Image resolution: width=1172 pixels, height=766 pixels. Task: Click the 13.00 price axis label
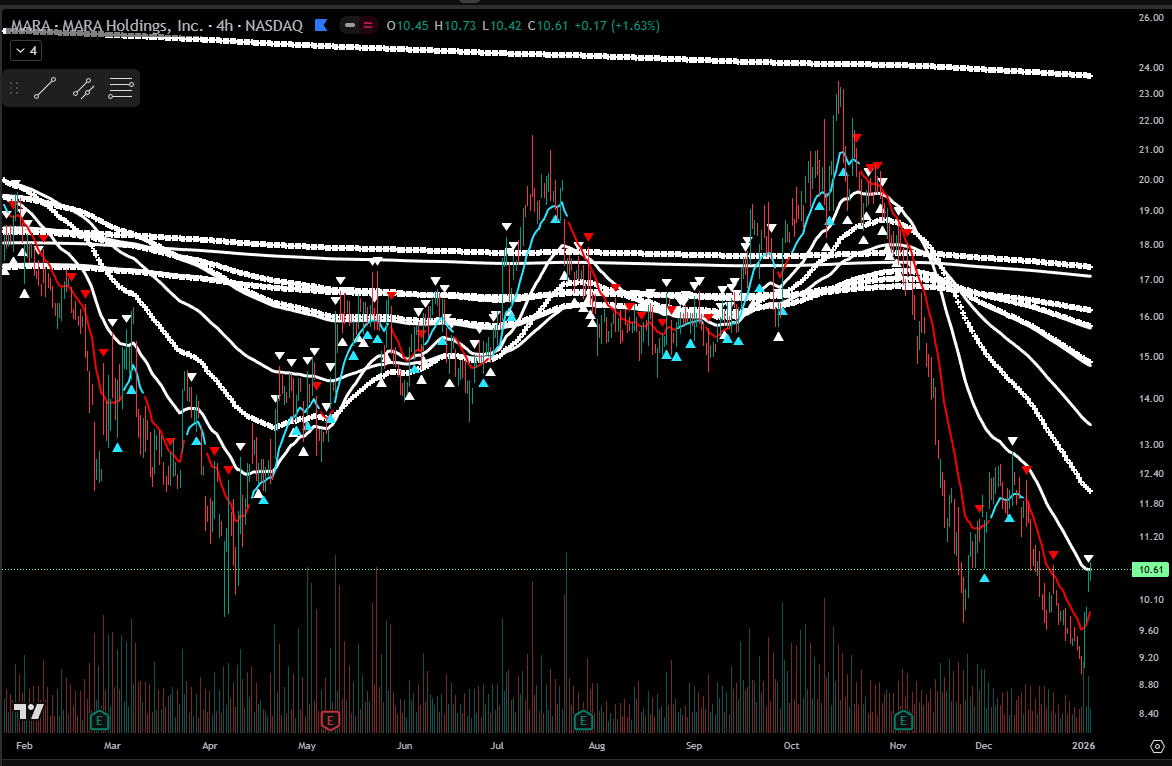(1151, 444)
